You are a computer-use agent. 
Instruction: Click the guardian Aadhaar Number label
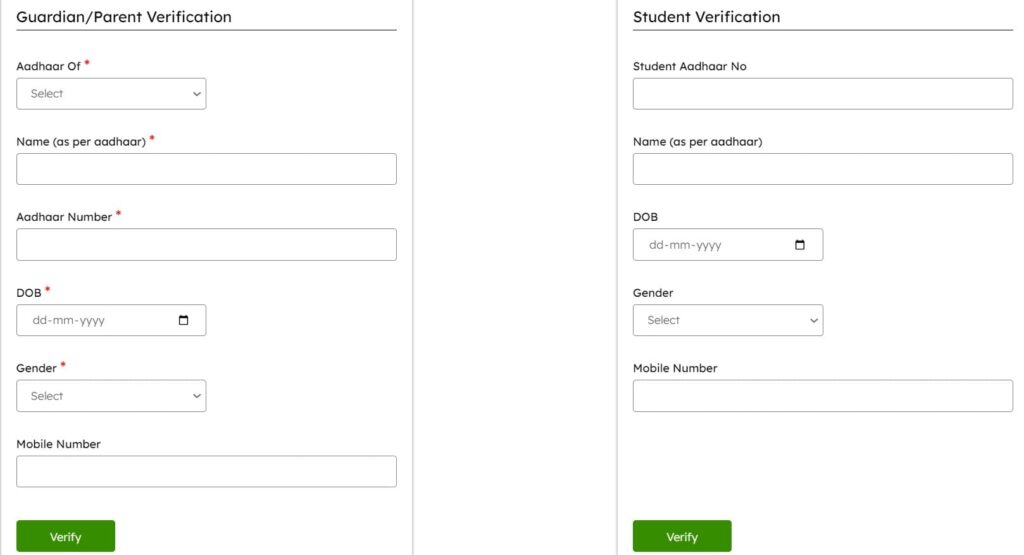(64, 217)
